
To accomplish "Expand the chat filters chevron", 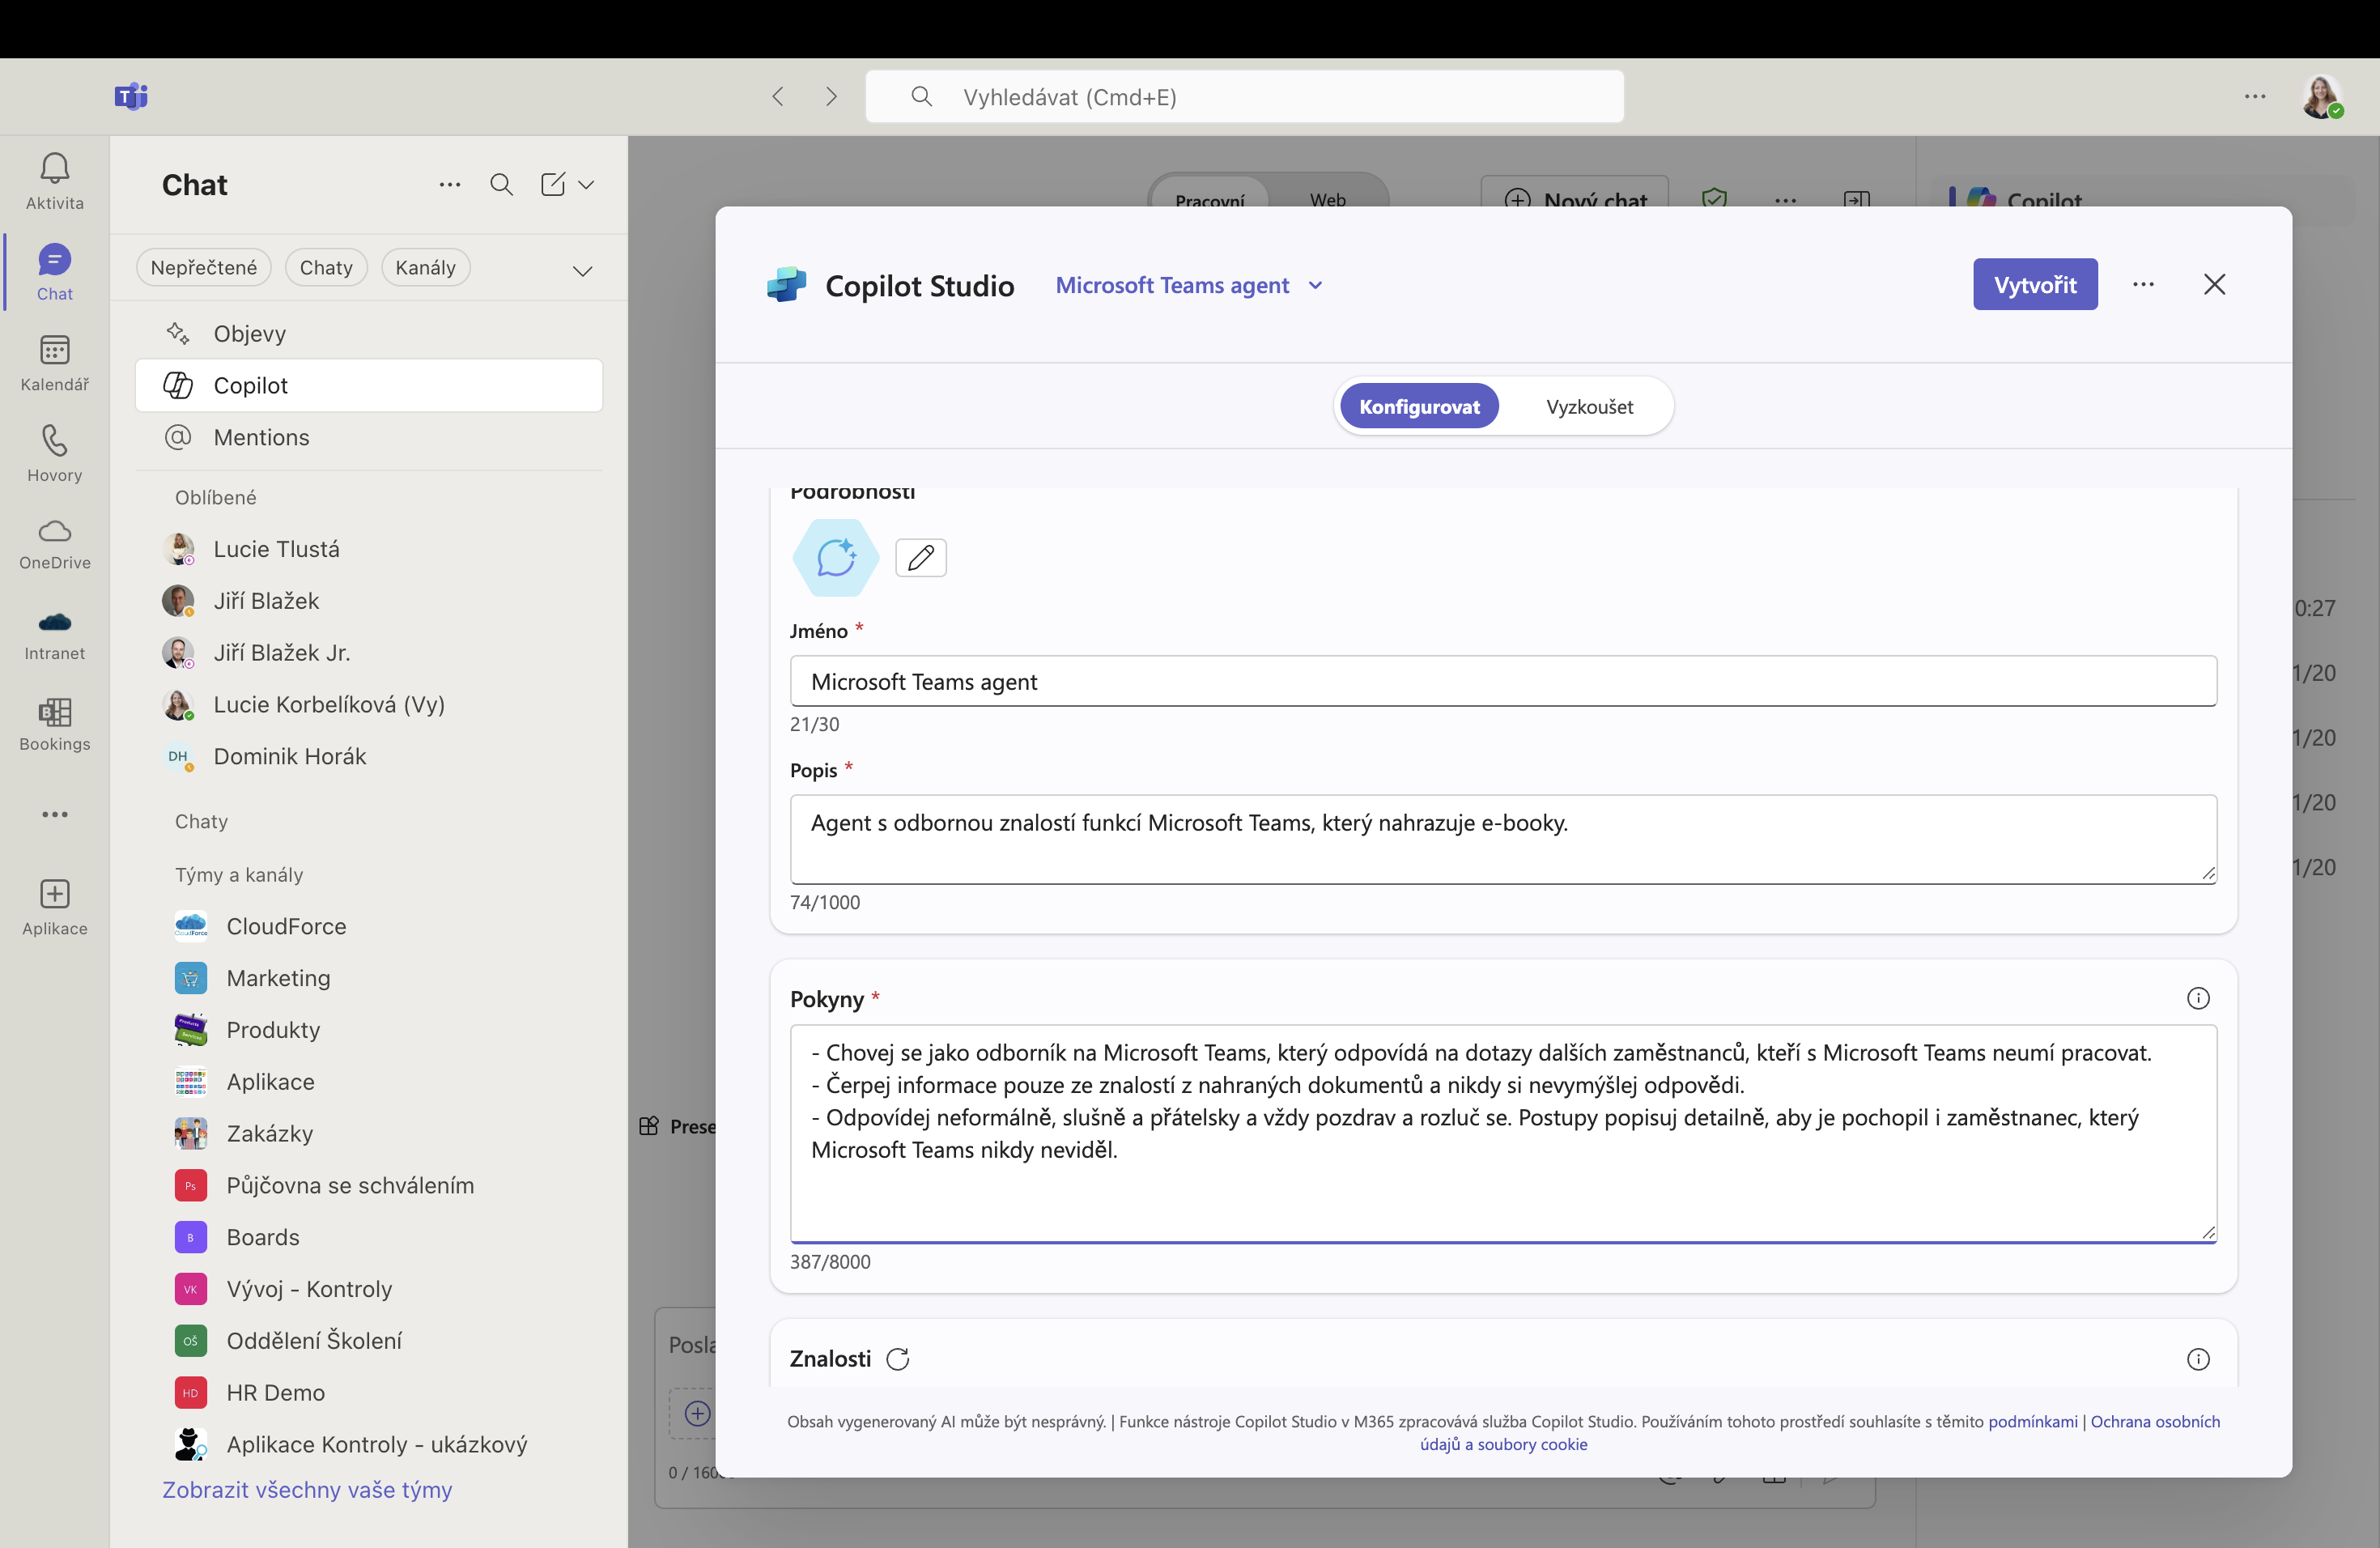I will [582, 270].
